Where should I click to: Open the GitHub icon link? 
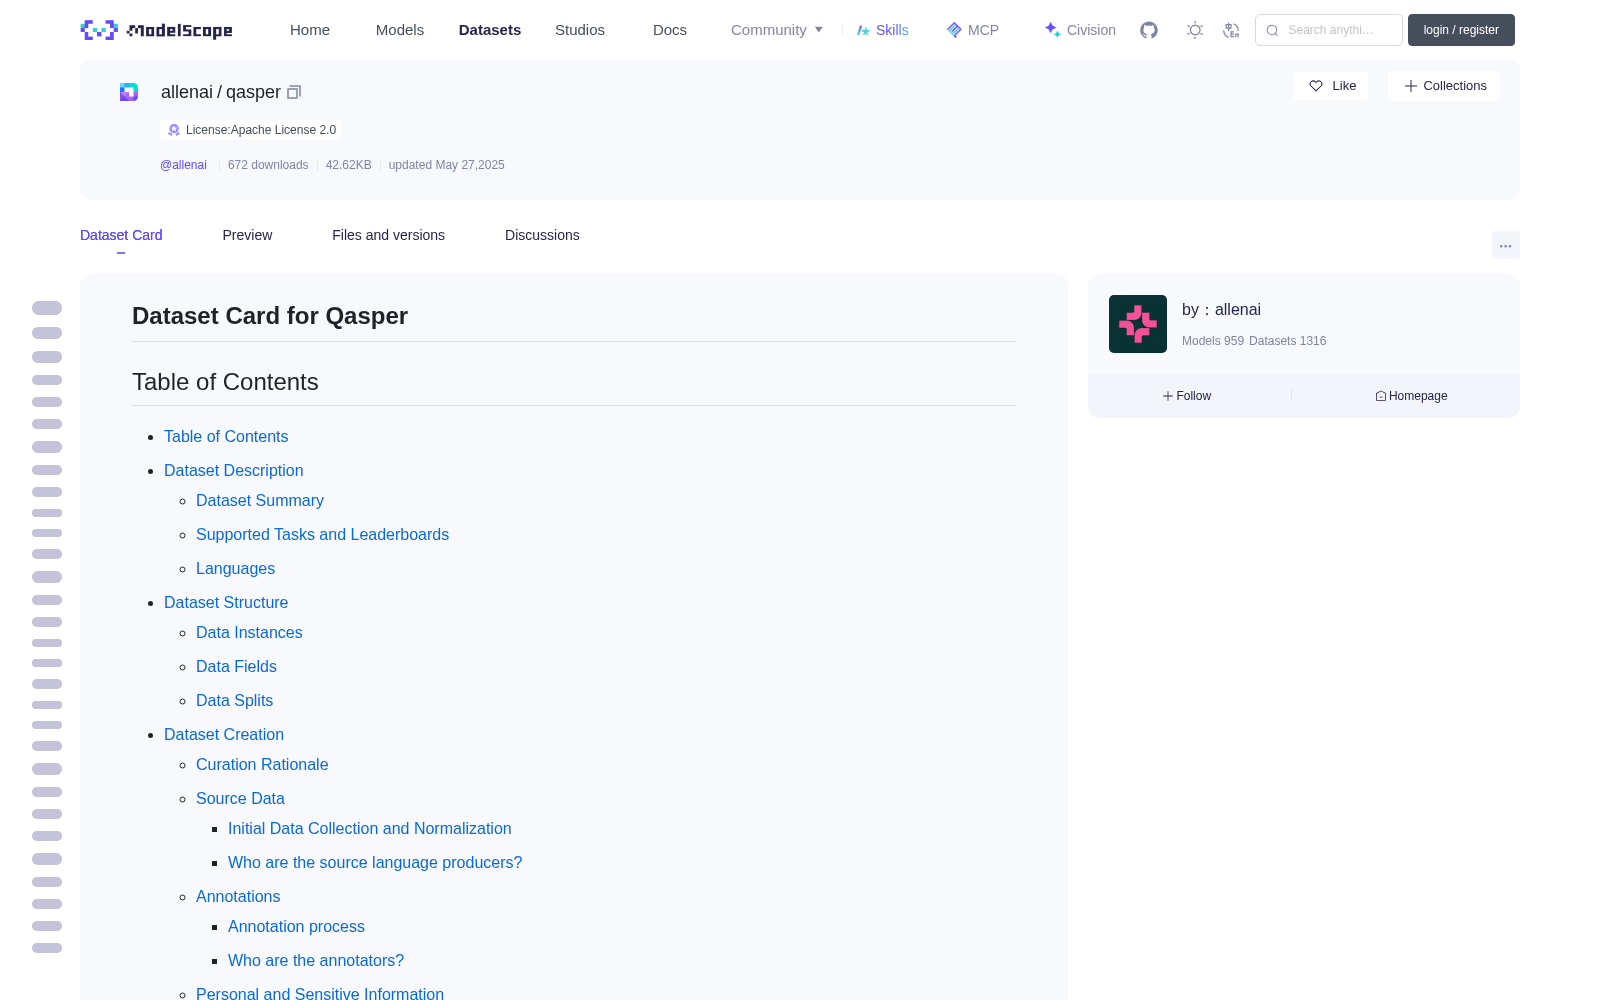tap(1149, 30)
